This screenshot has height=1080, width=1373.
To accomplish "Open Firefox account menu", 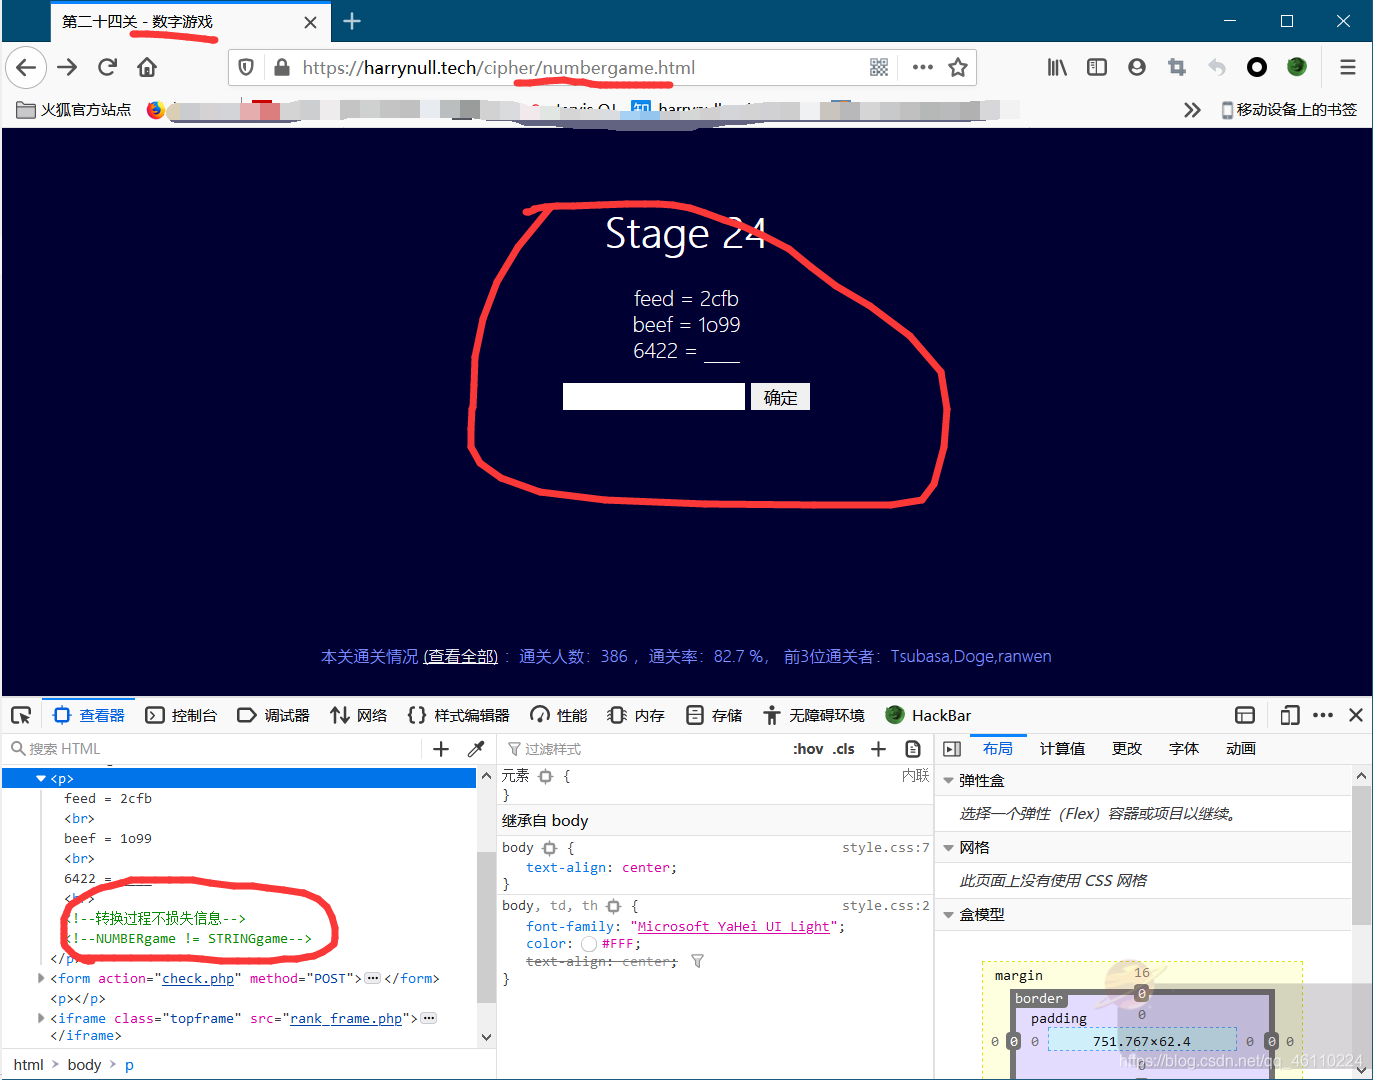I will (1137, 68).
